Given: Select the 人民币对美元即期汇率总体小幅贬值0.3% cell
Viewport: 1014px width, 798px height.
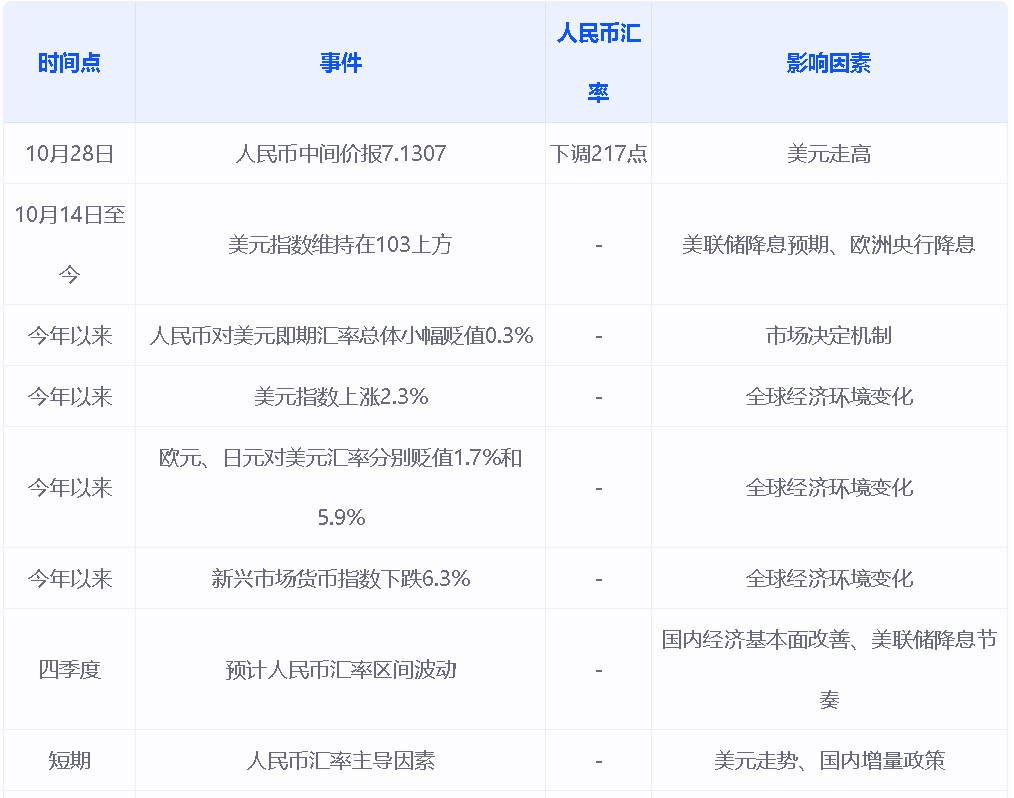Looking at the screenshot, I should 340,336.
